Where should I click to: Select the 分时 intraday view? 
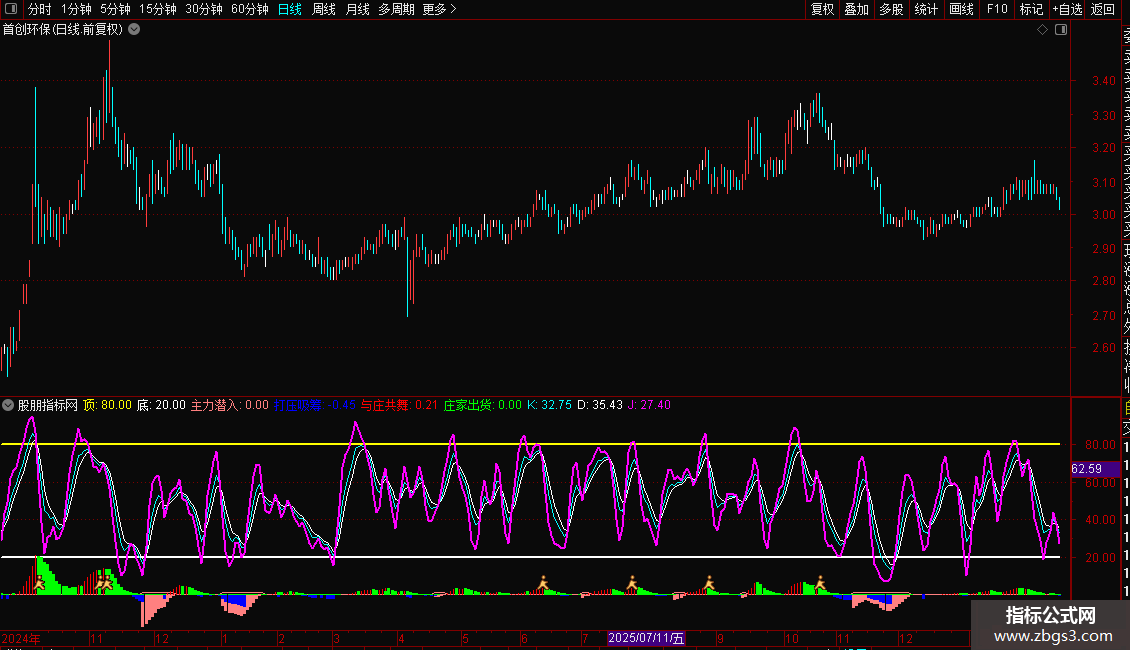click(x=40, y=9)
